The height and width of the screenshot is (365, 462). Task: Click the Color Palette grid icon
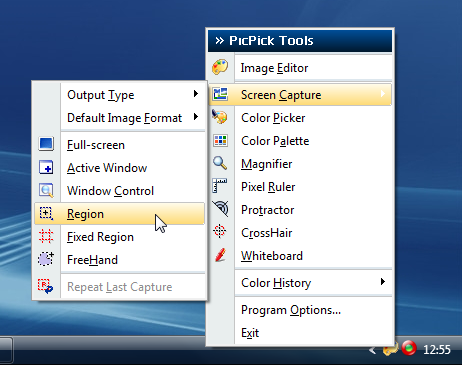[x=220, y=141]
